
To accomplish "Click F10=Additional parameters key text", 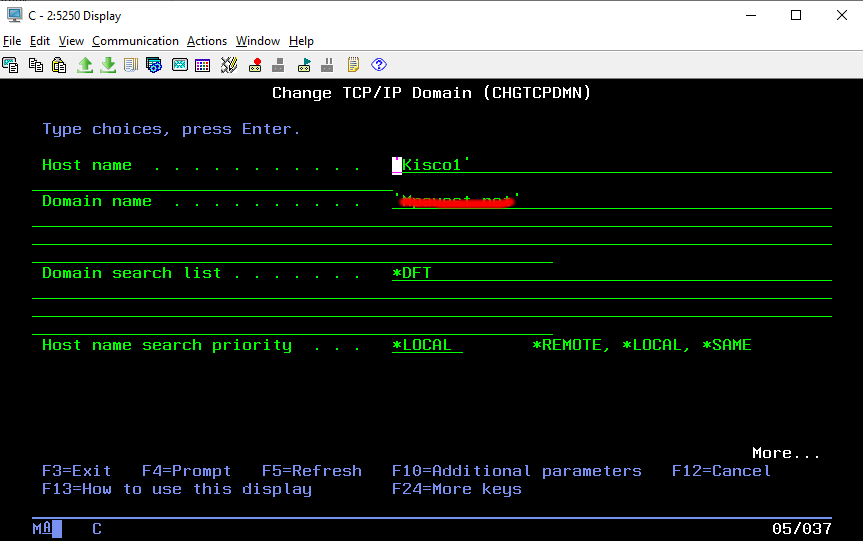I will point(516,471).
